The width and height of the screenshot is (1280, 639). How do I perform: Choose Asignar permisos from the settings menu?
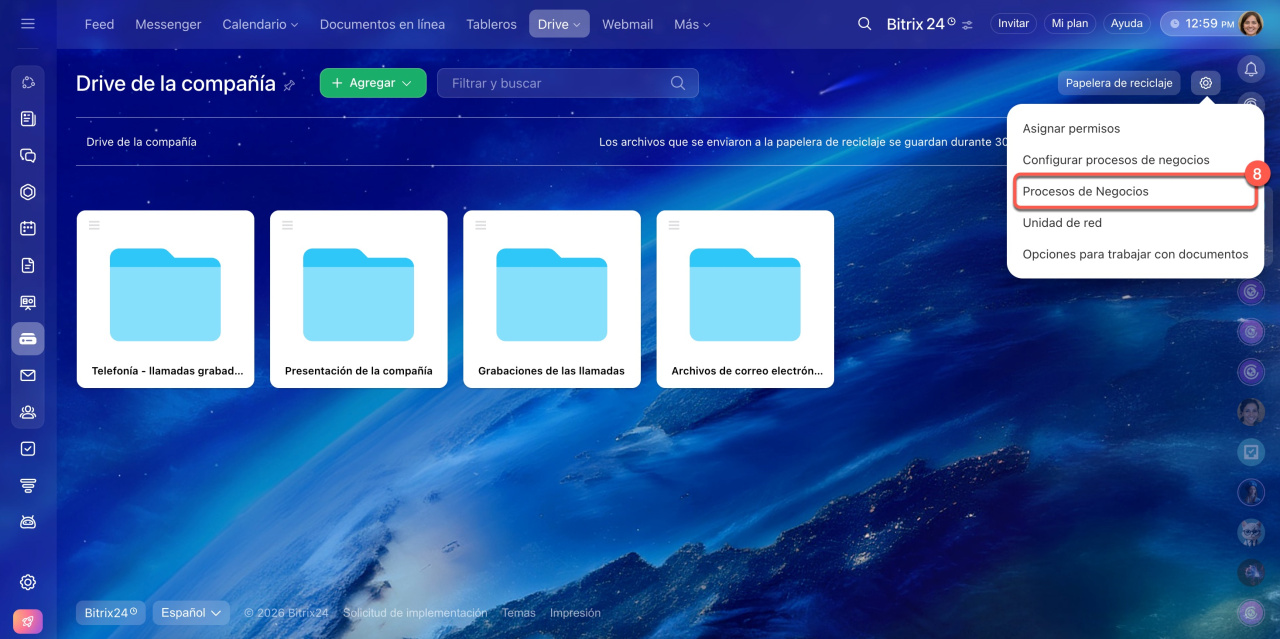1071,129
